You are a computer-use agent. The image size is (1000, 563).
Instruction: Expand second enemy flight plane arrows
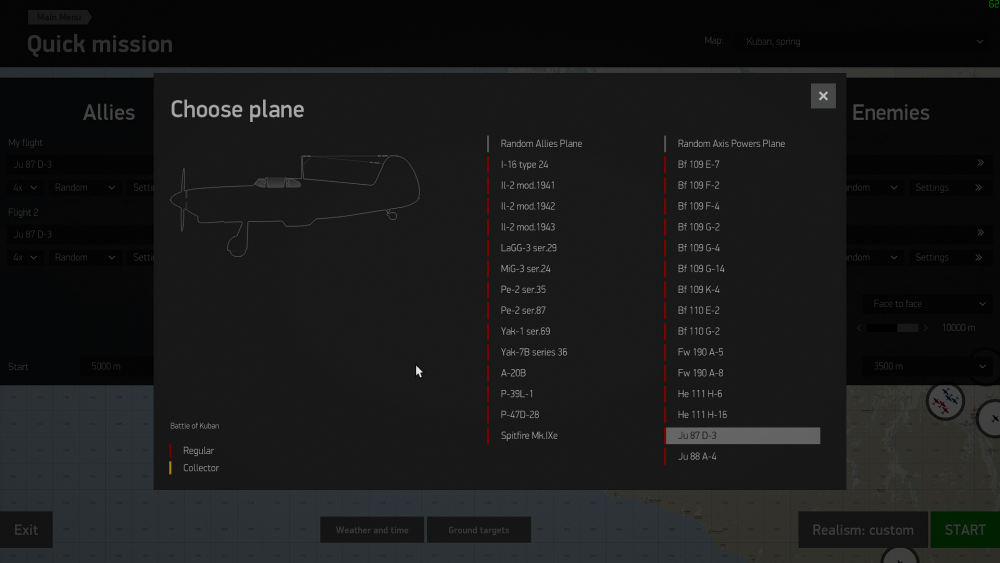pyautogui.click(x=980, y=233)
